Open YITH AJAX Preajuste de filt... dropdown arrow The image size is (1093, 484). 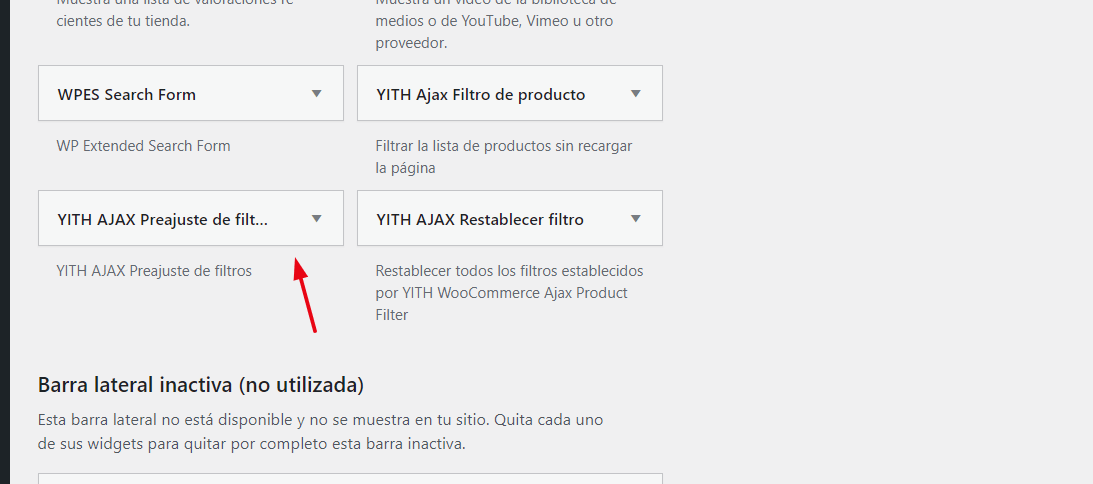coord(316,218)
